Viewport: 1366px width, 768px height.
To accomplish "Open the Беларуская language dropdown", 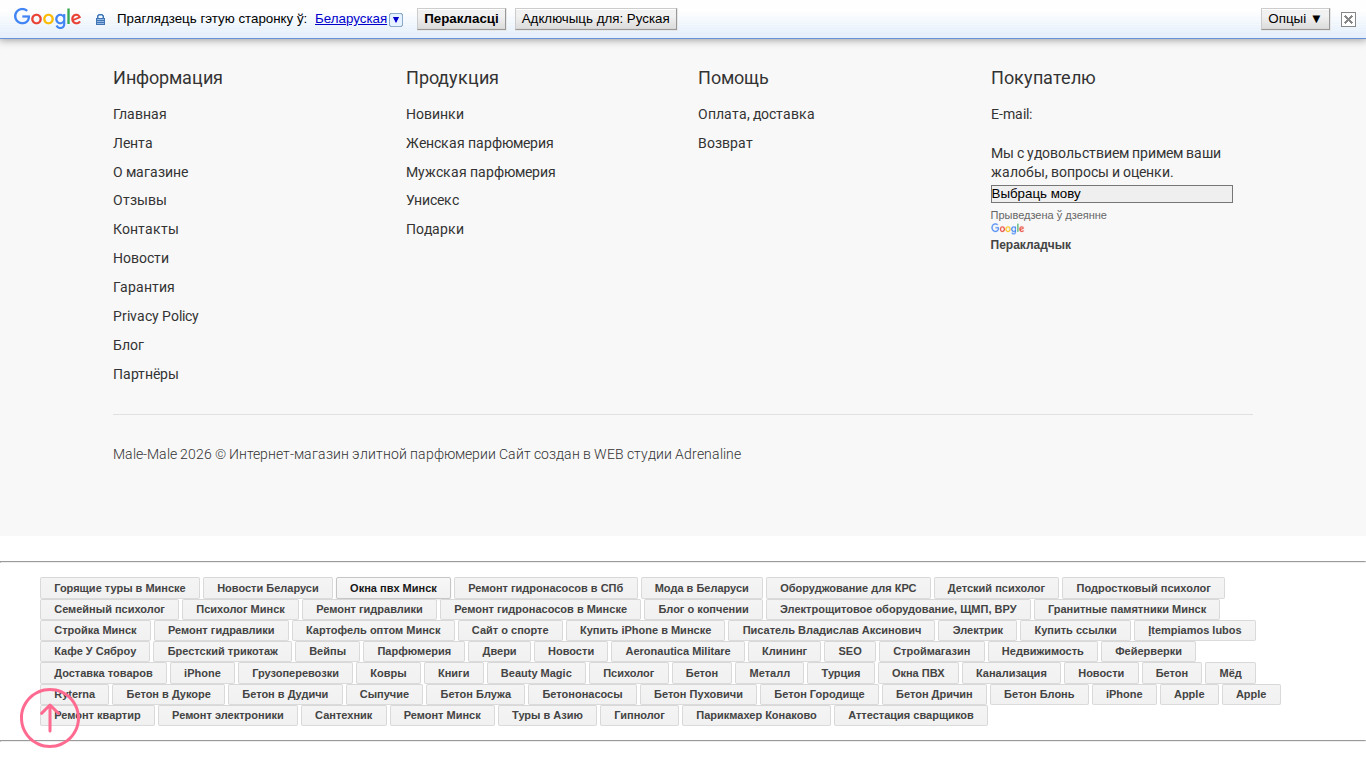I will pyautogui.click(x=358, y=19).
